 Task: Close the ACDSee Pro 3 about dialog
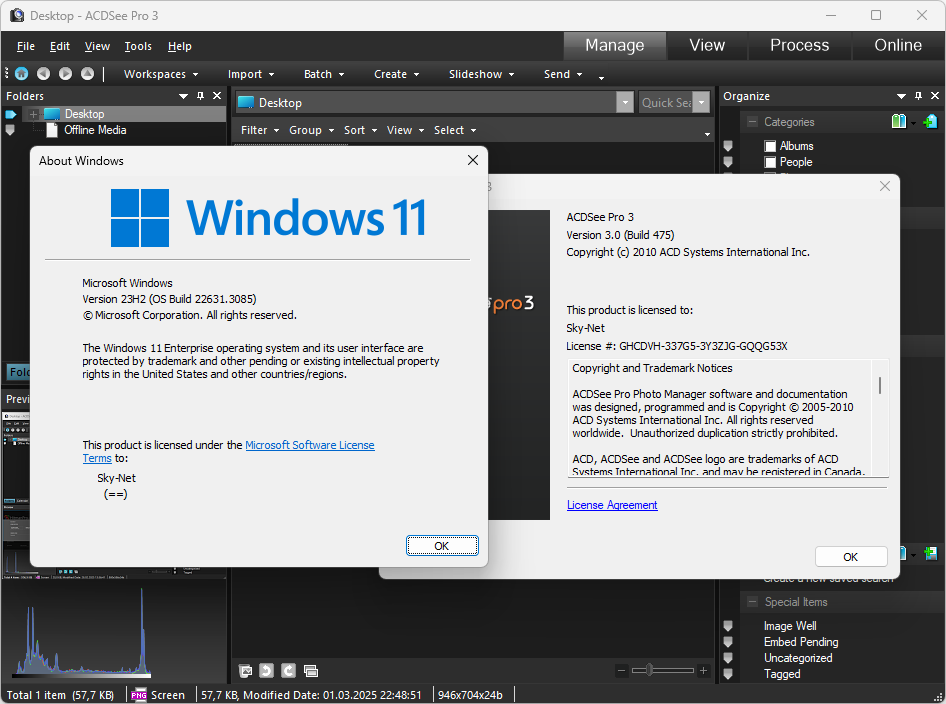[884, 186]
